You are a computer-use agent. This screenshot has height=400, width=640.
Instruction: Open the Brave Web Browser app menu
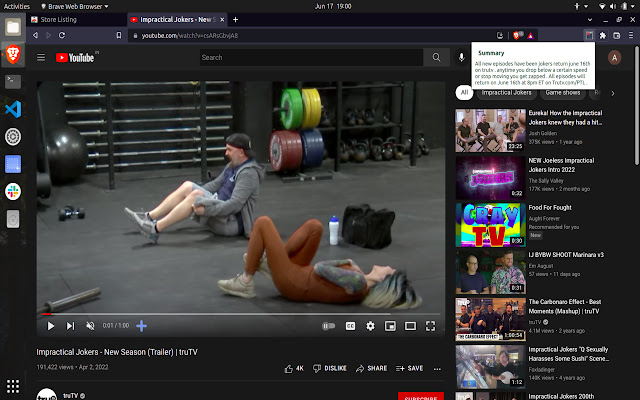75,6
